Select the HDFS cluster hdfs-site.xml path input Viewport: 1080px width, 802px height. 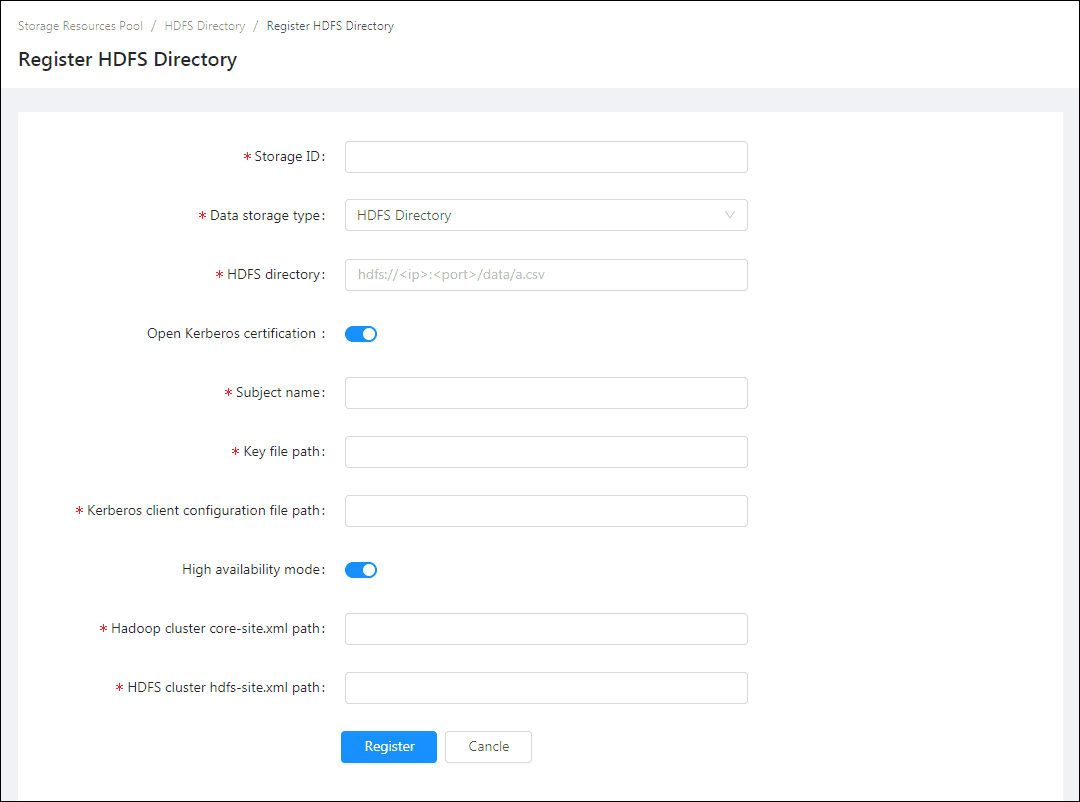coord(546,688)
